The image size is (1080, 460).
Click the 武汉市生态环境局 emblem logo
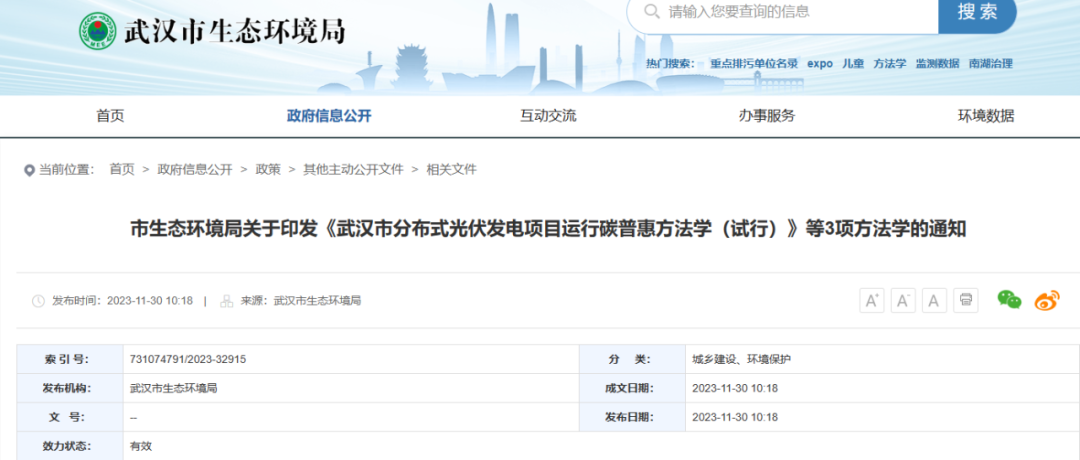98,32
